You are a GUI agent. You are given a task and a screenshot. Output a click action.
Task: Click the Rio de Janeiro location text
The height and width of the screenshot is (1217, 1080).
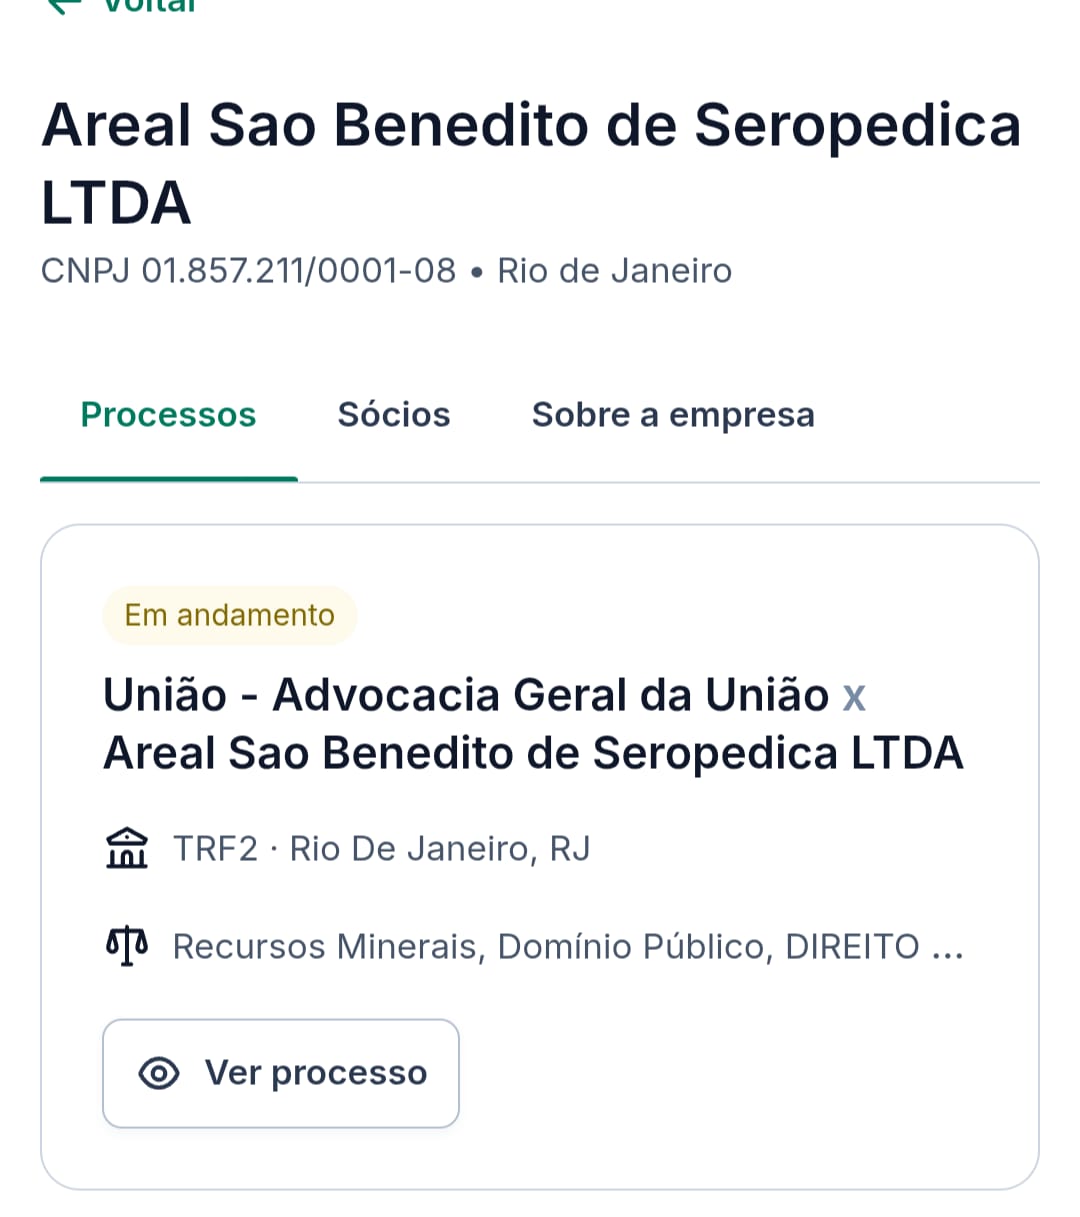pos(614,271)
